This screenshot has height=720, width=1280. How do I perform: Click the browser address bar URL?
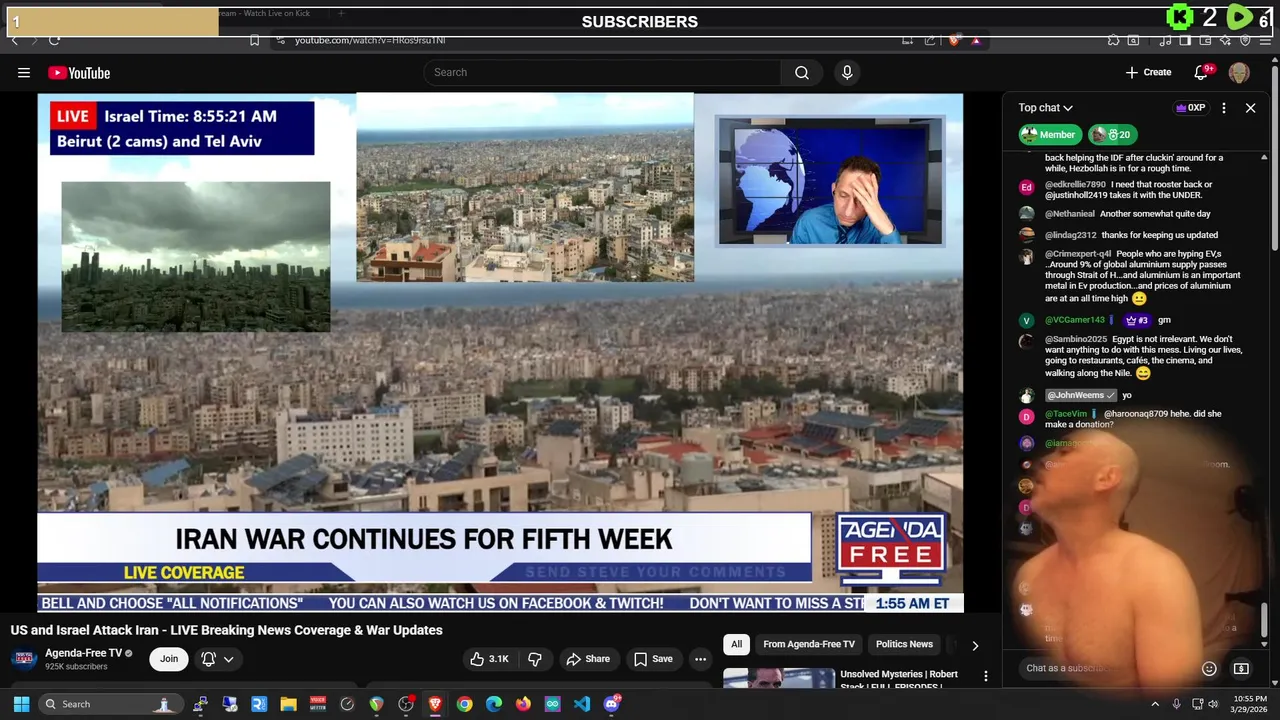point(370,40)
